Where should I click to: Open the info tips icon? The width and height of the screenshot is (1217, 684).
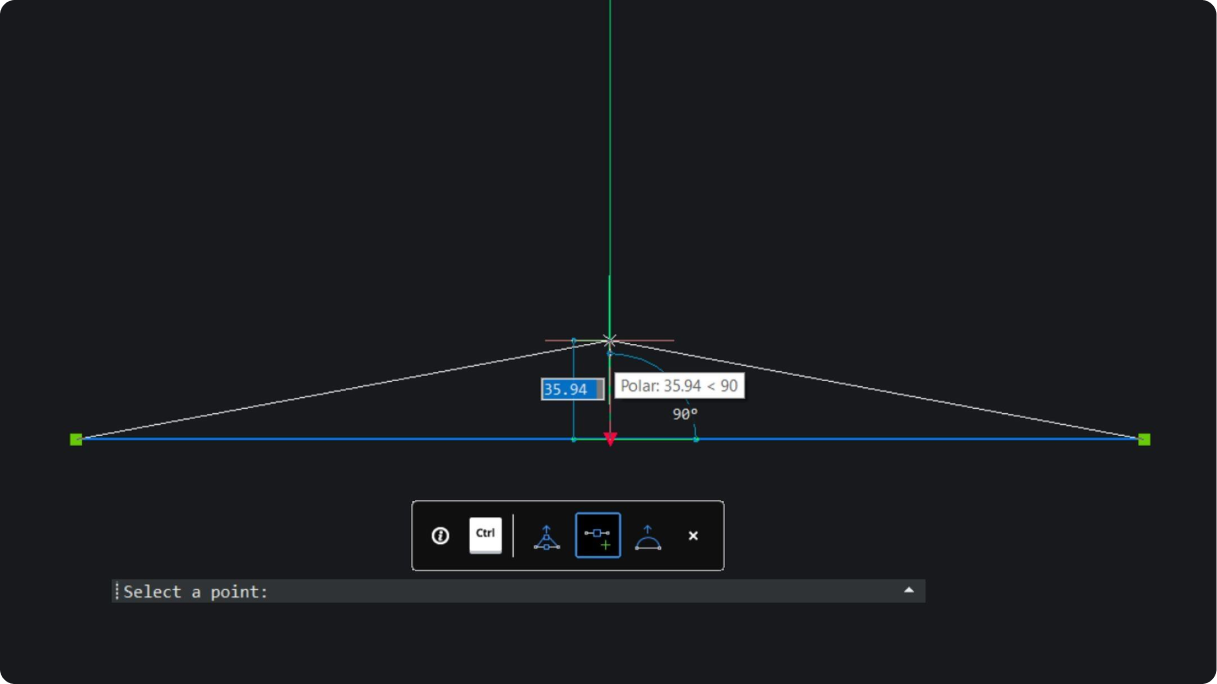[x=440, y=535]
